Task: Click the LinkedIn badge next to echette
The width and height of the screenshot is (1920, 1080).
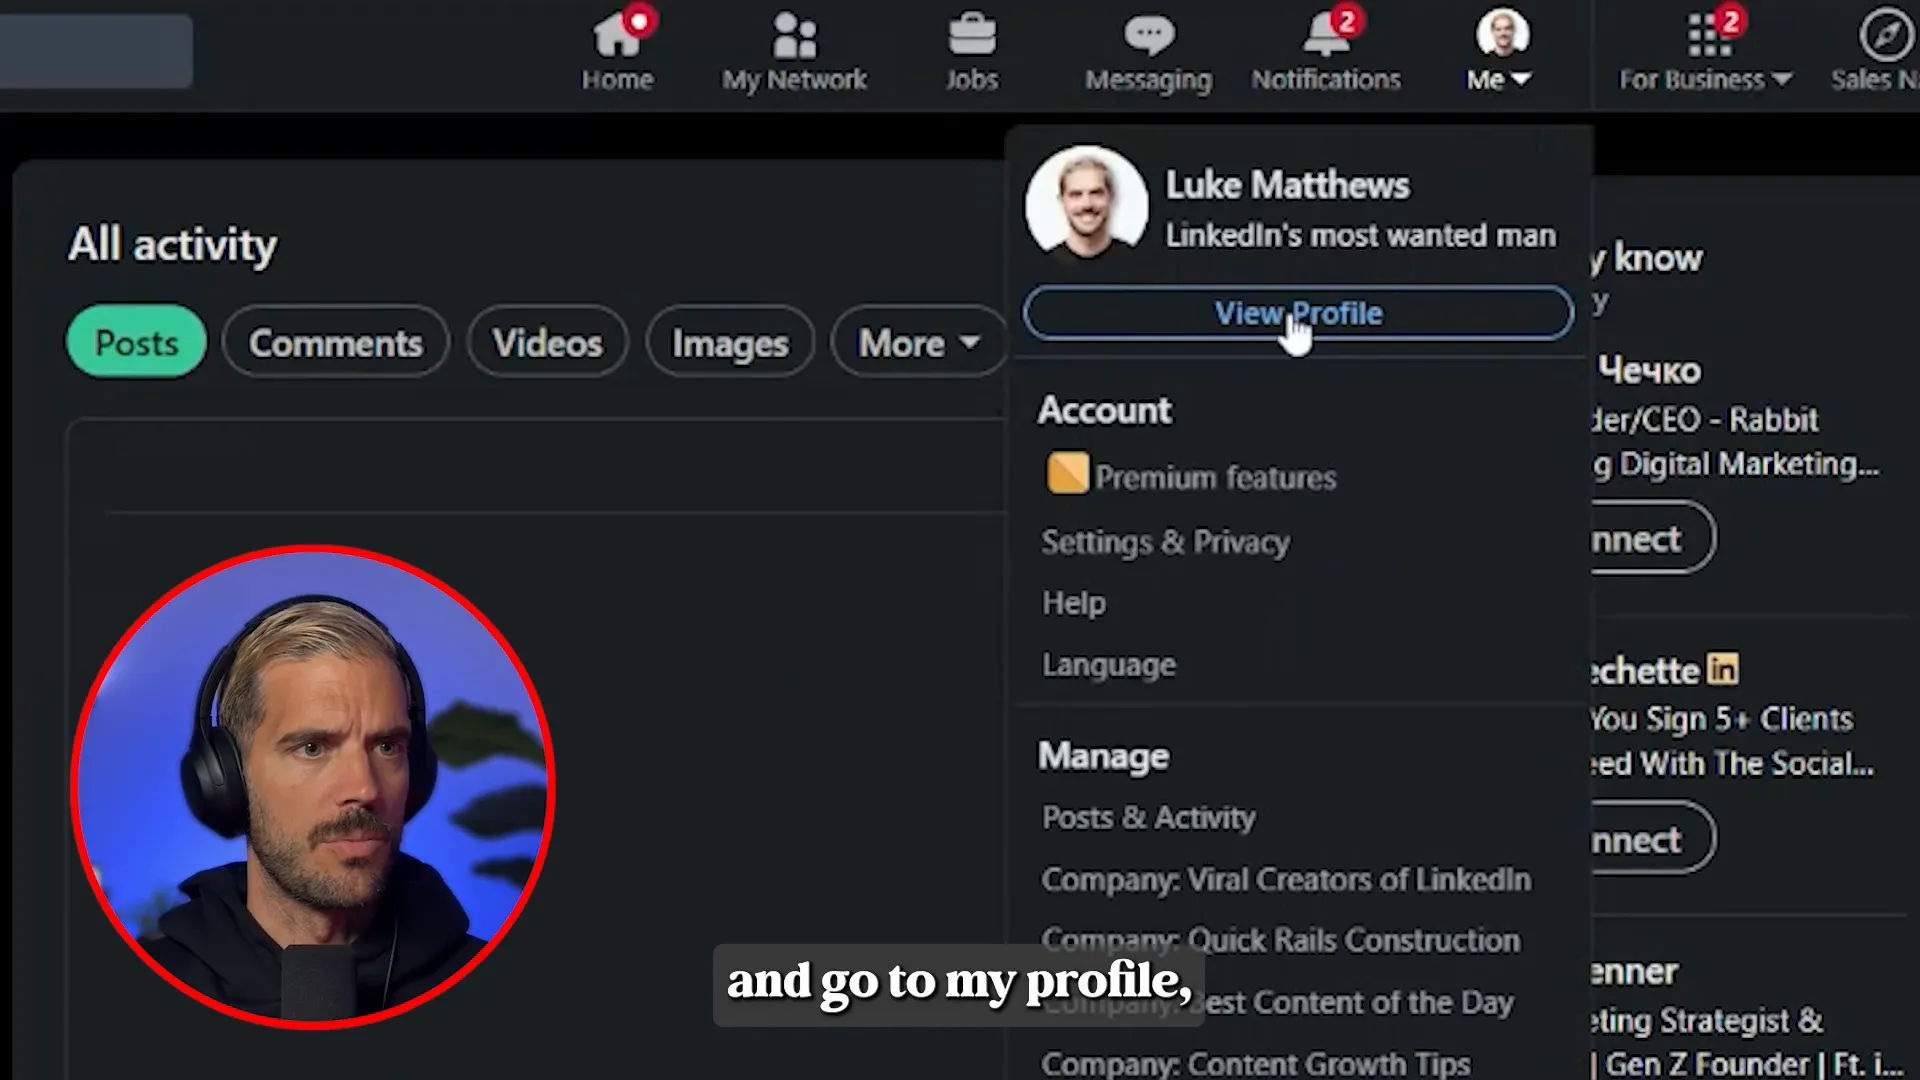Action: [x=1722, y=669]
